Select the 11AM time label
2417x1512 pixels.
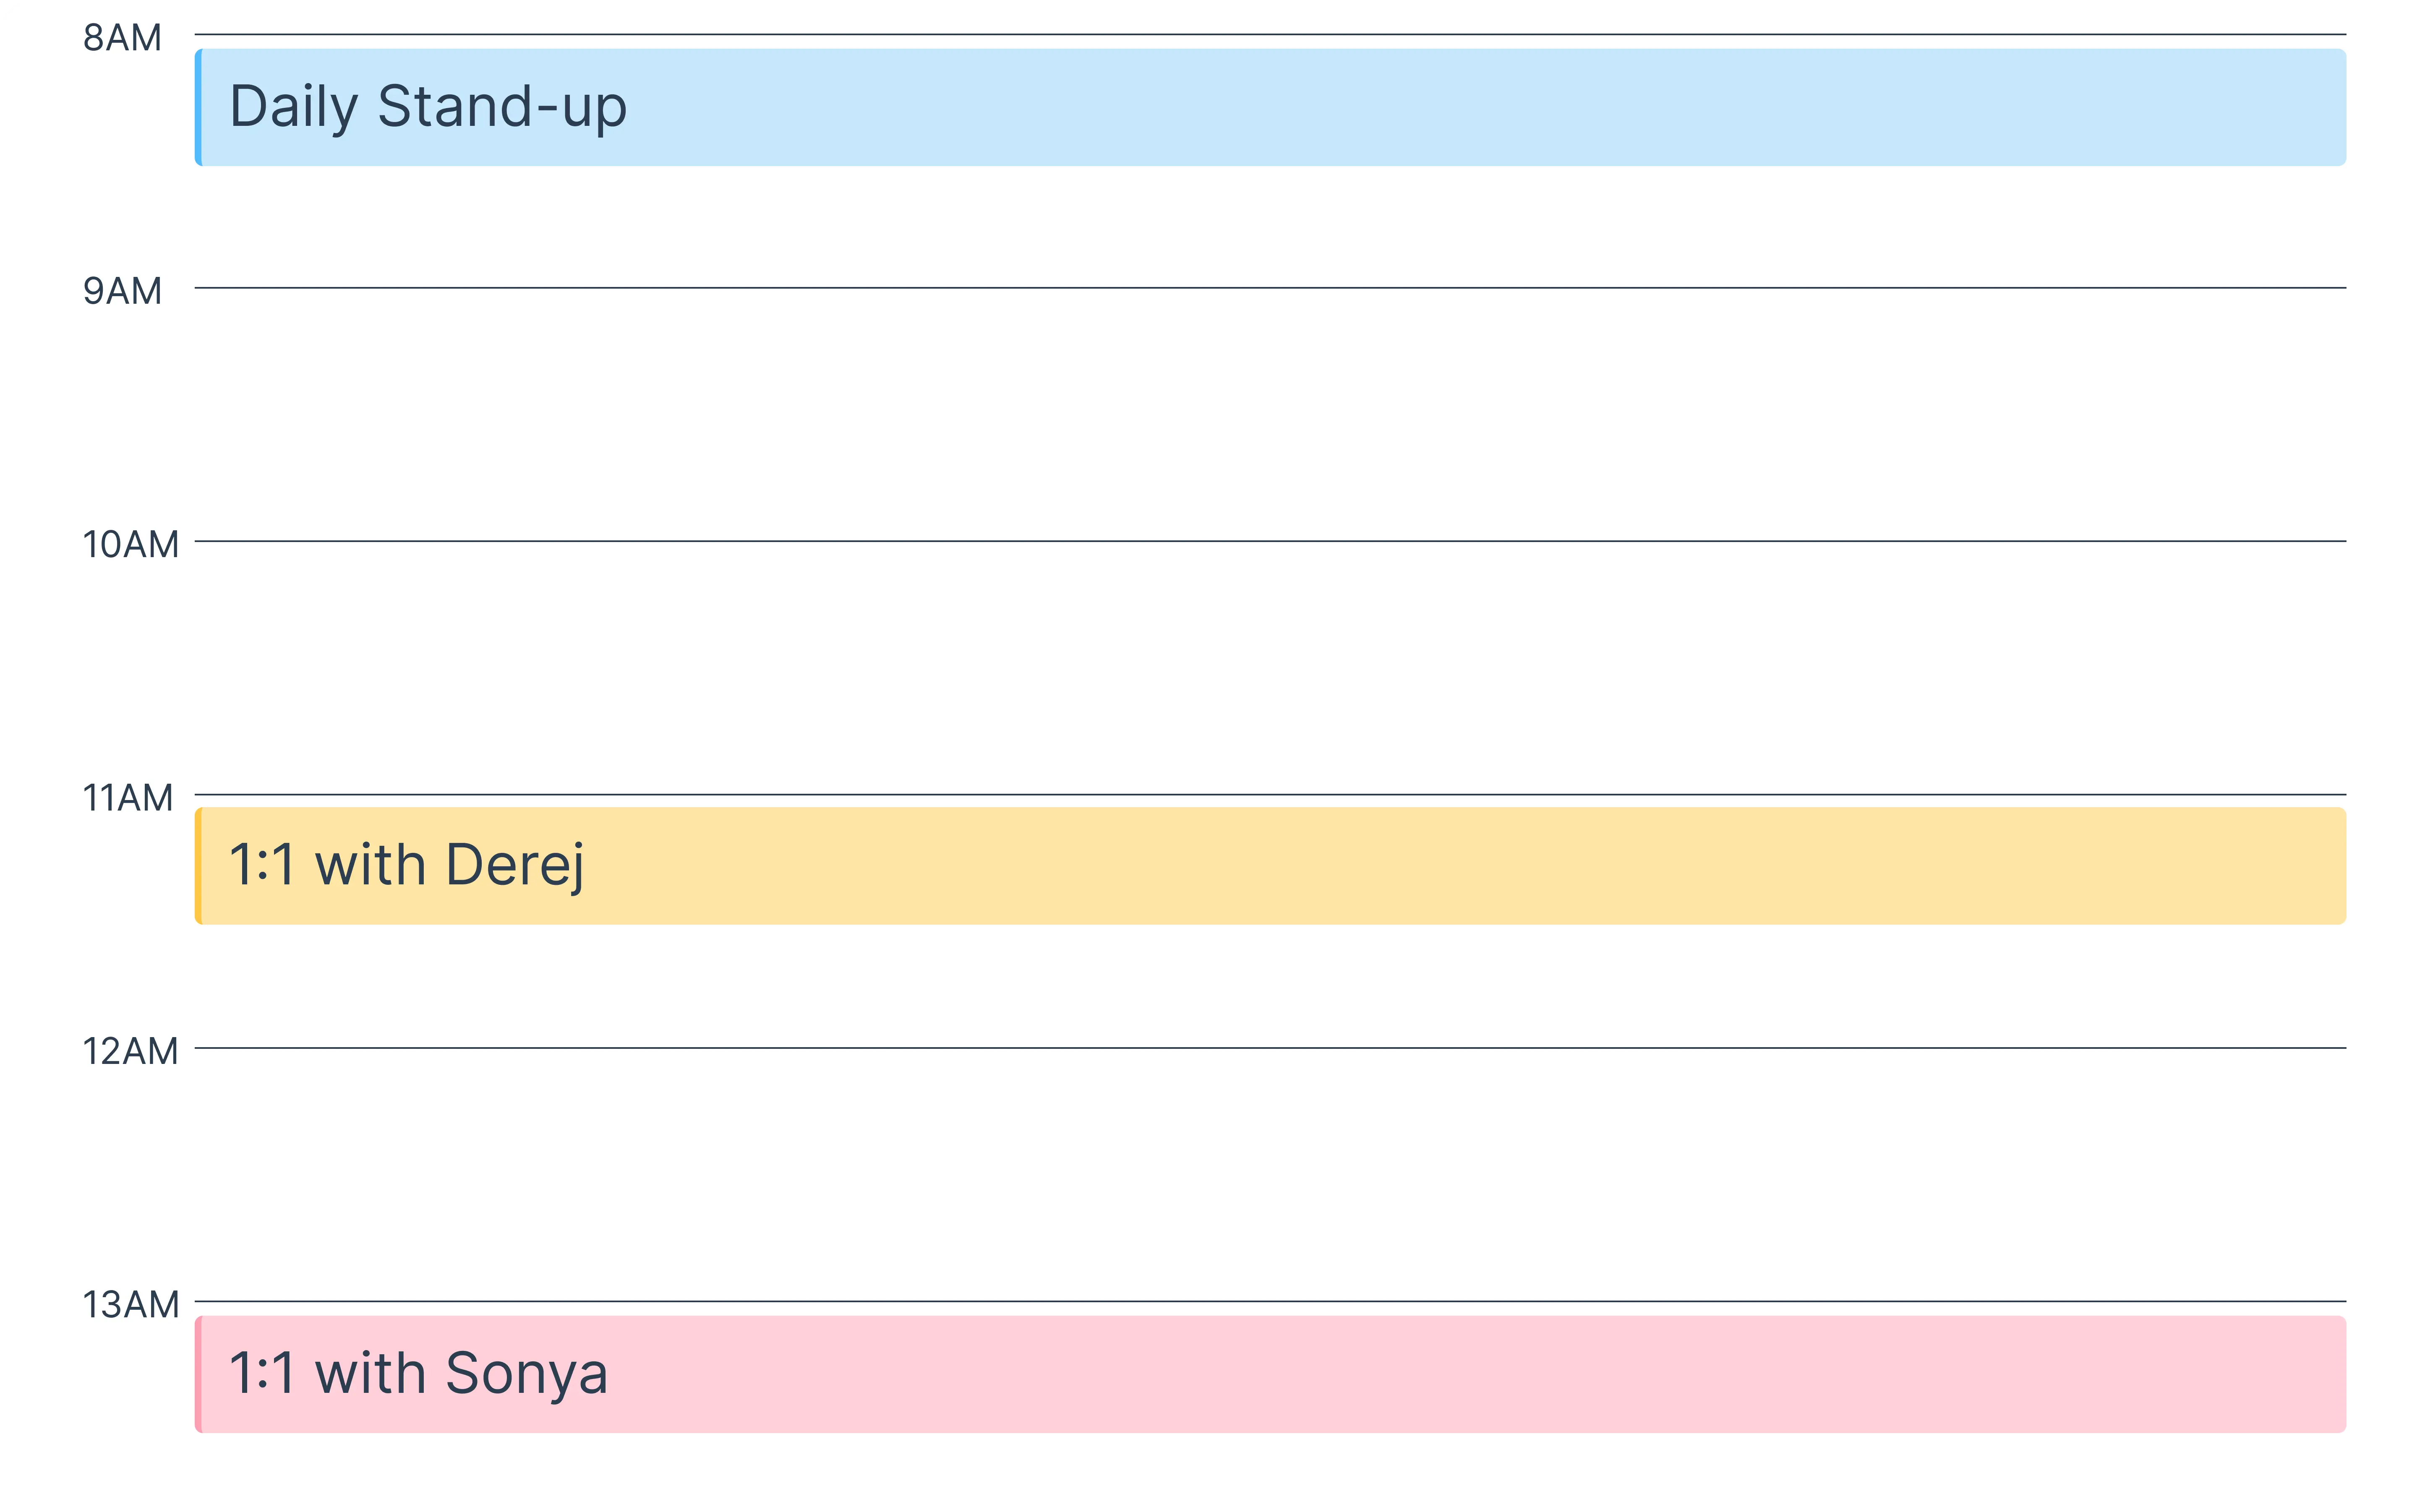(127, 798)
